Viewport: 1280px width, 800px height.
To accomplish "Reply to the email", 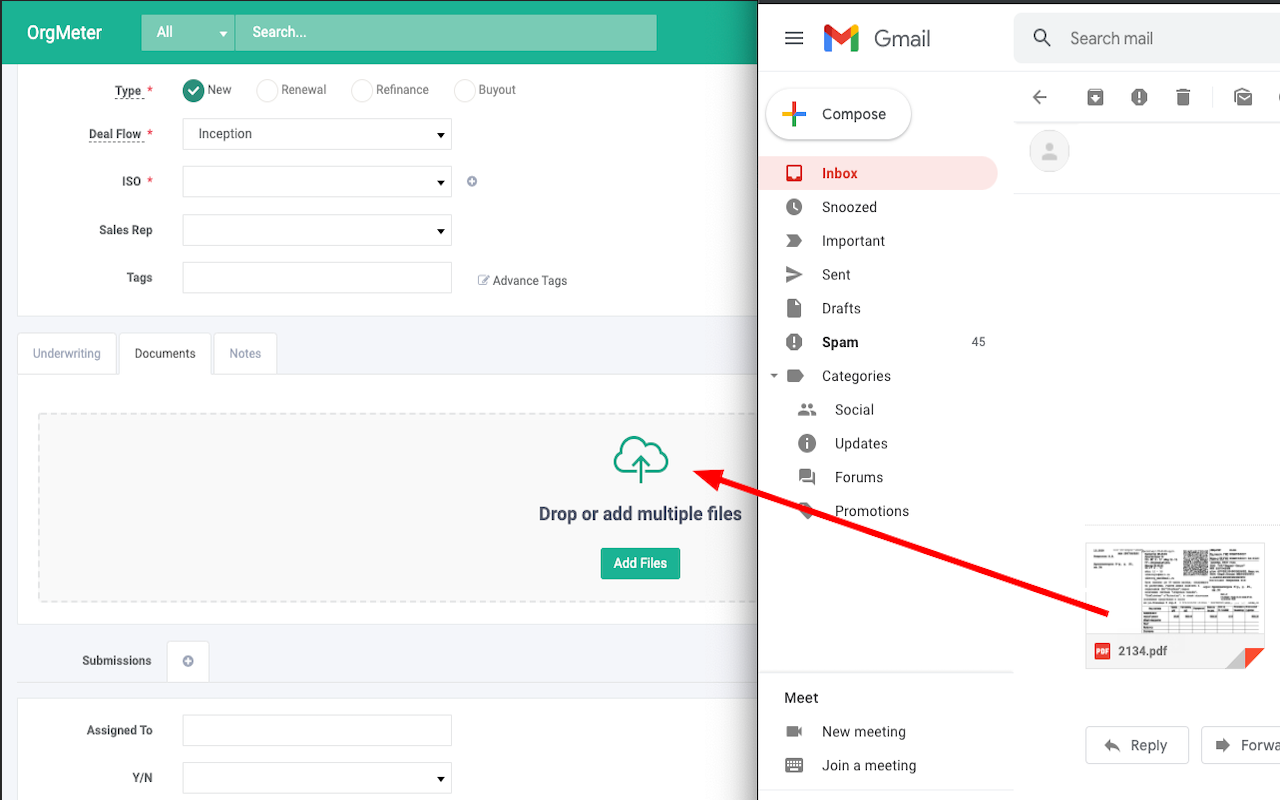I will (x=1137, y=745).
